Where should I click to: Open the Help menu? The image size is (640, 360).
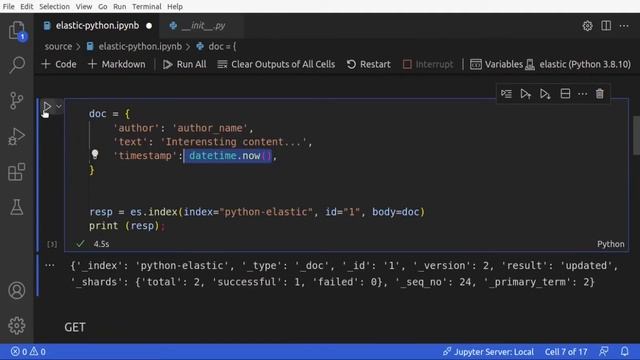[x=175, y=7]
